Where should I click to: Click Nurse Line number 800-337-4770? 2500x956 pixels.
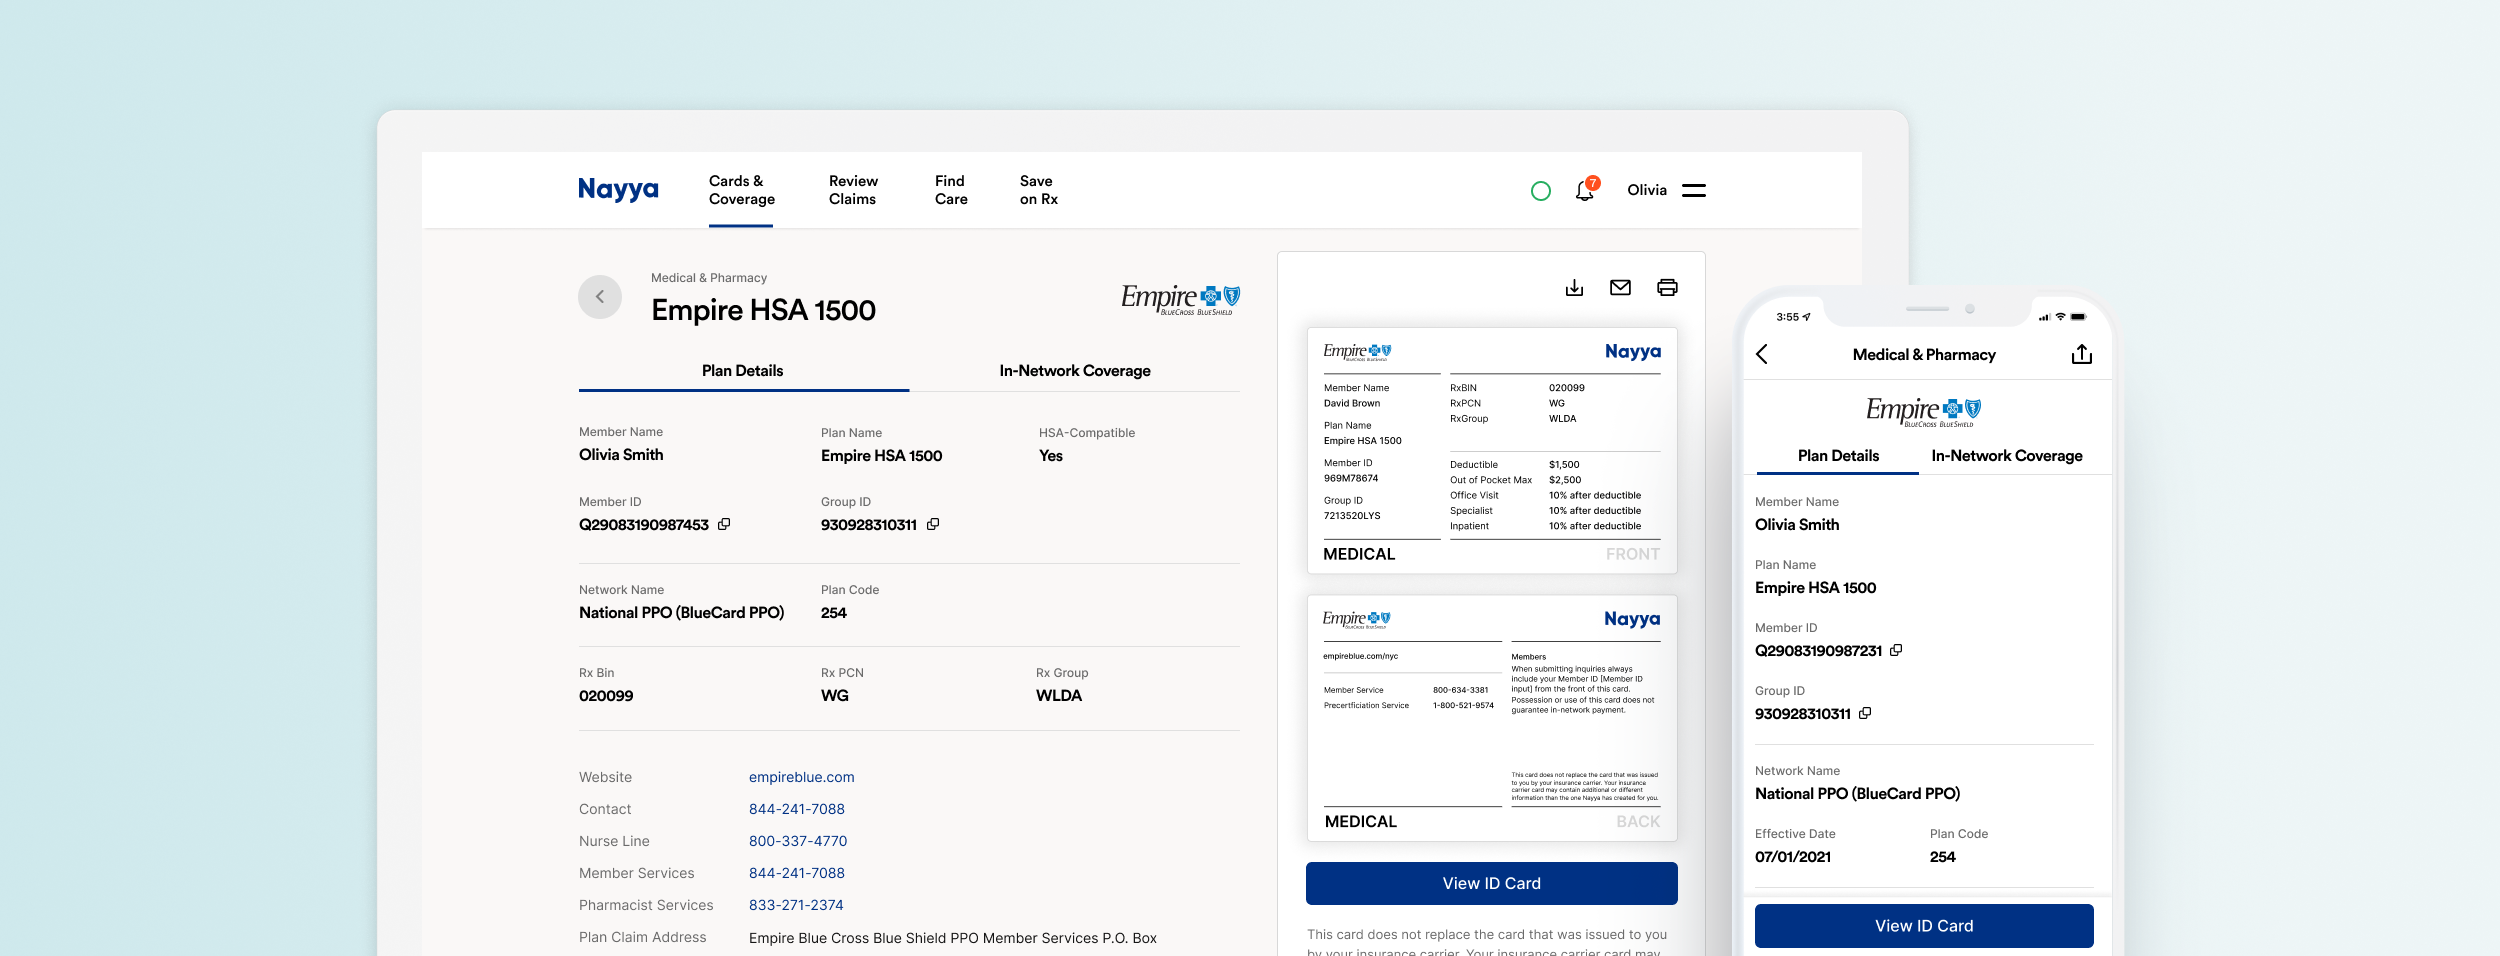coord(798,841)
